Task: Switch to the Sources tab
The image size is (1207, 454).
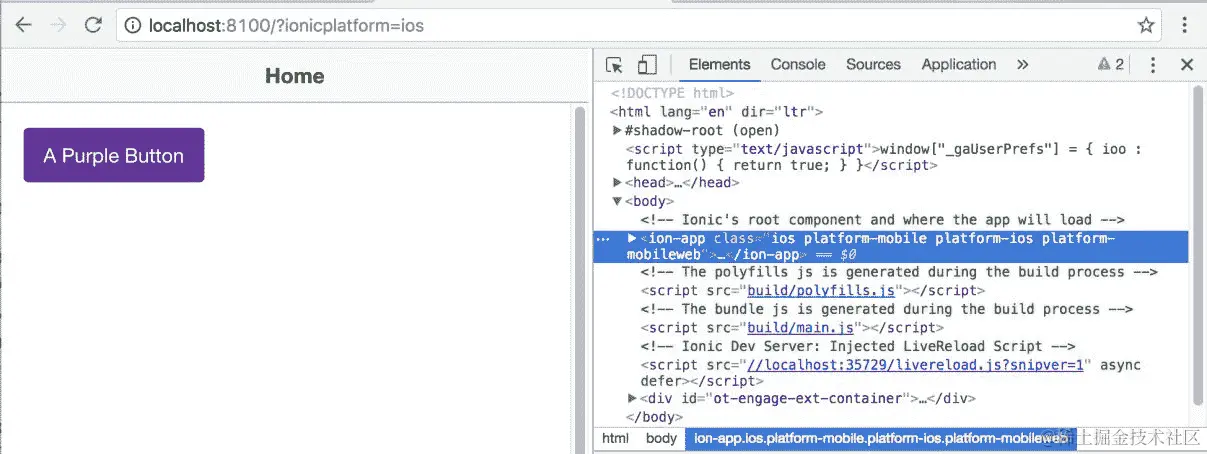Action: click(x=873, y=65)
